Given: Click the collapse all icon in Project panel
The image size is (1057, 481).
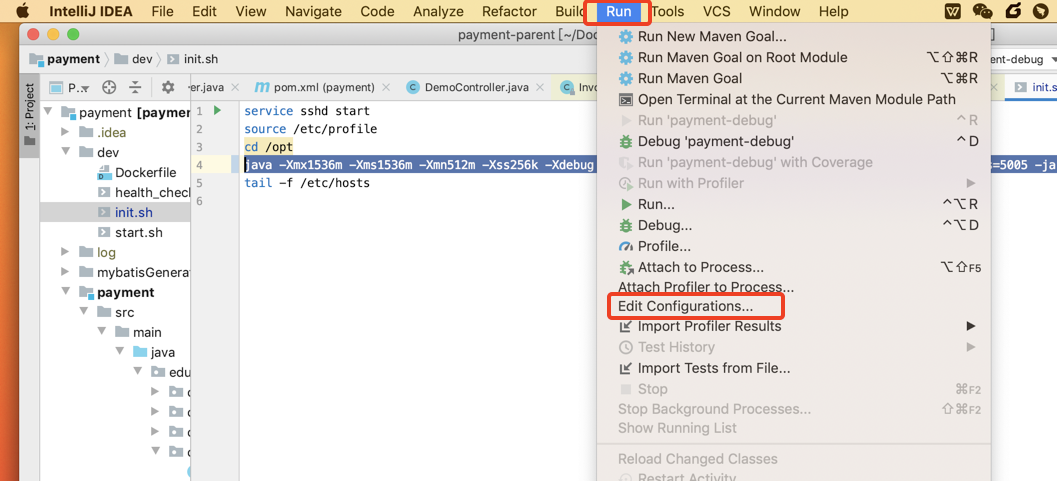Looking at the screenshot, I should pyautogui.click(x=135, y=88).
